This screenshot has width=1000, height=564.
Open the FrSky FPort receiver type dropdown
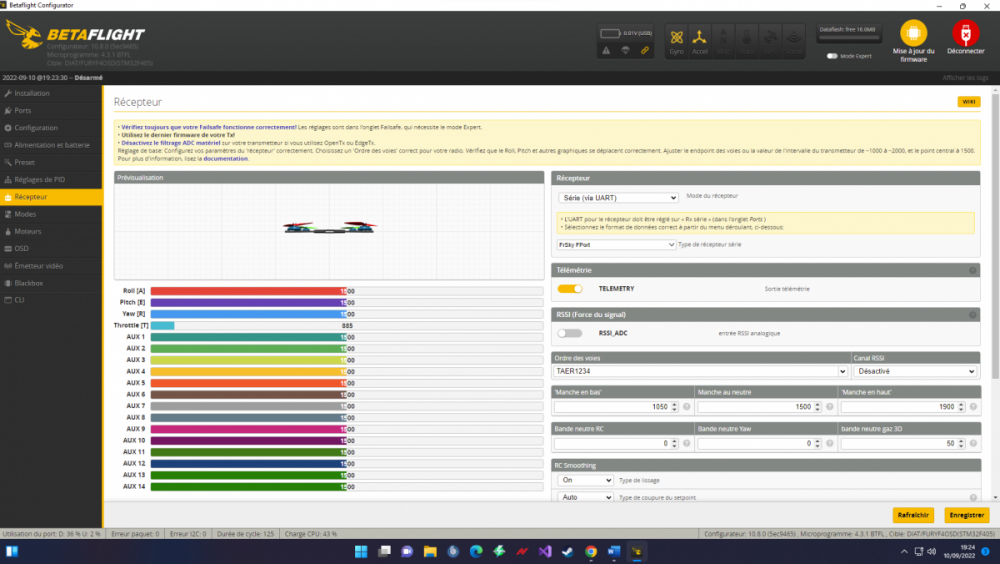[616, 244]
